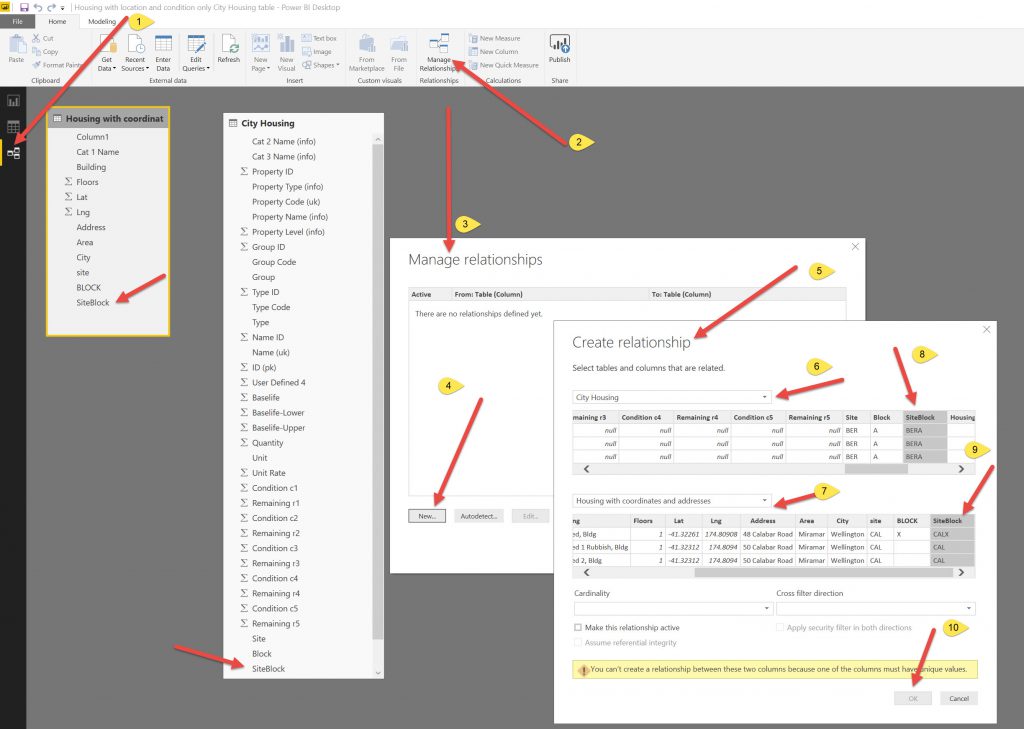The image size is (1024, 729).
Task: Open the Cardinality dropdown
Action: (672, 608)
